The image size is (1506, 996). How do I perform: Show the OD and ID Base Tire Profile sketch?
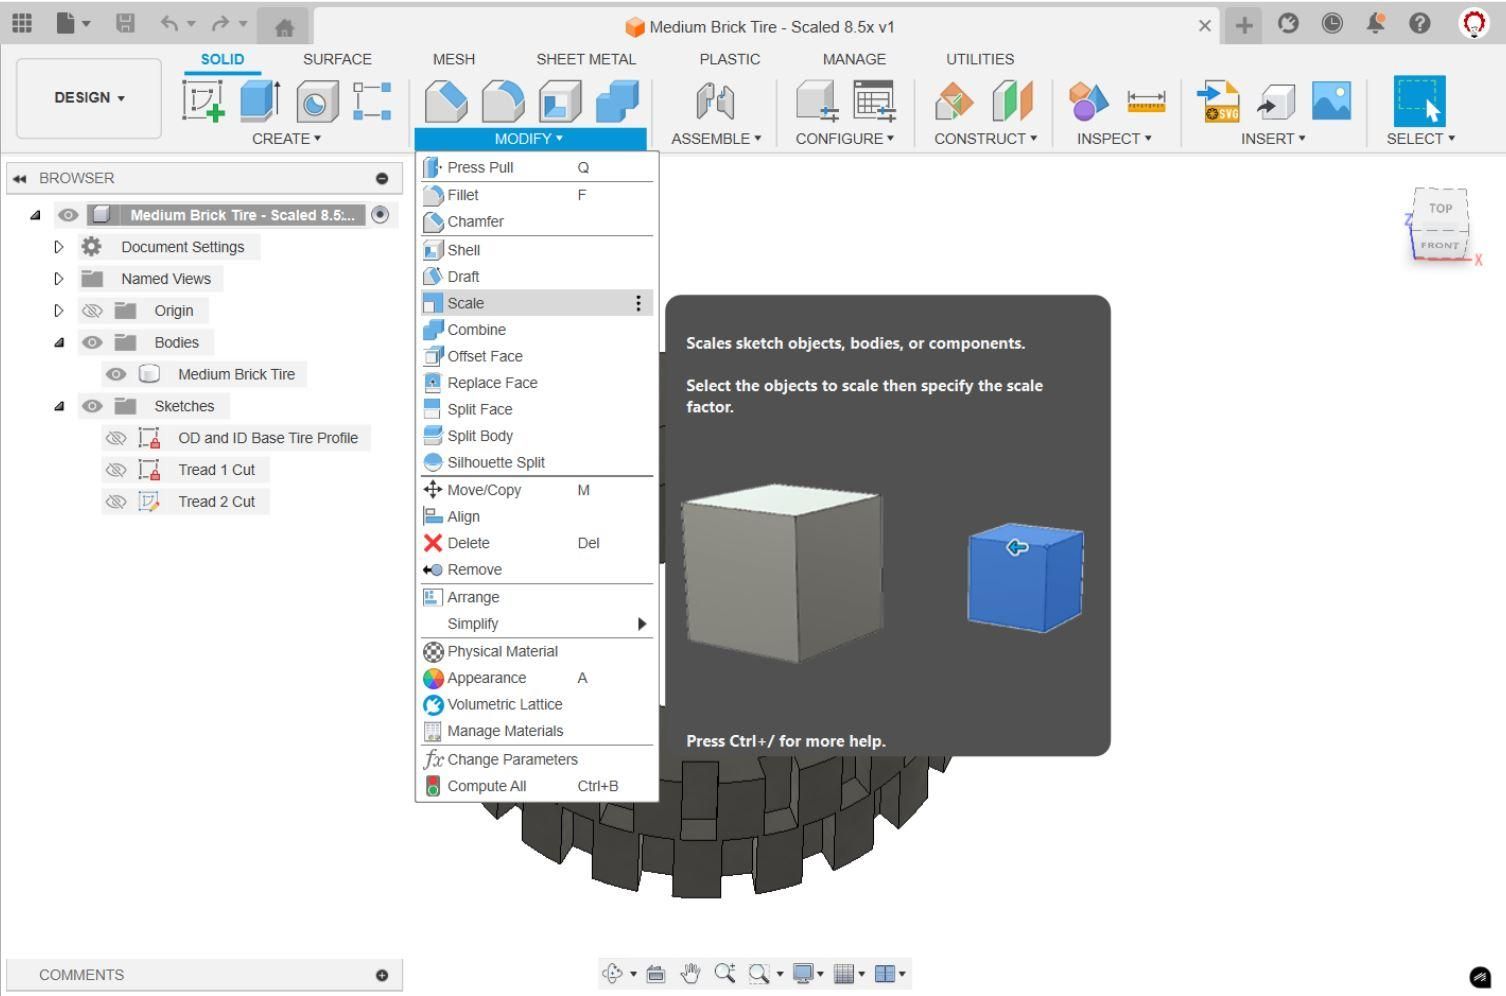116,439
